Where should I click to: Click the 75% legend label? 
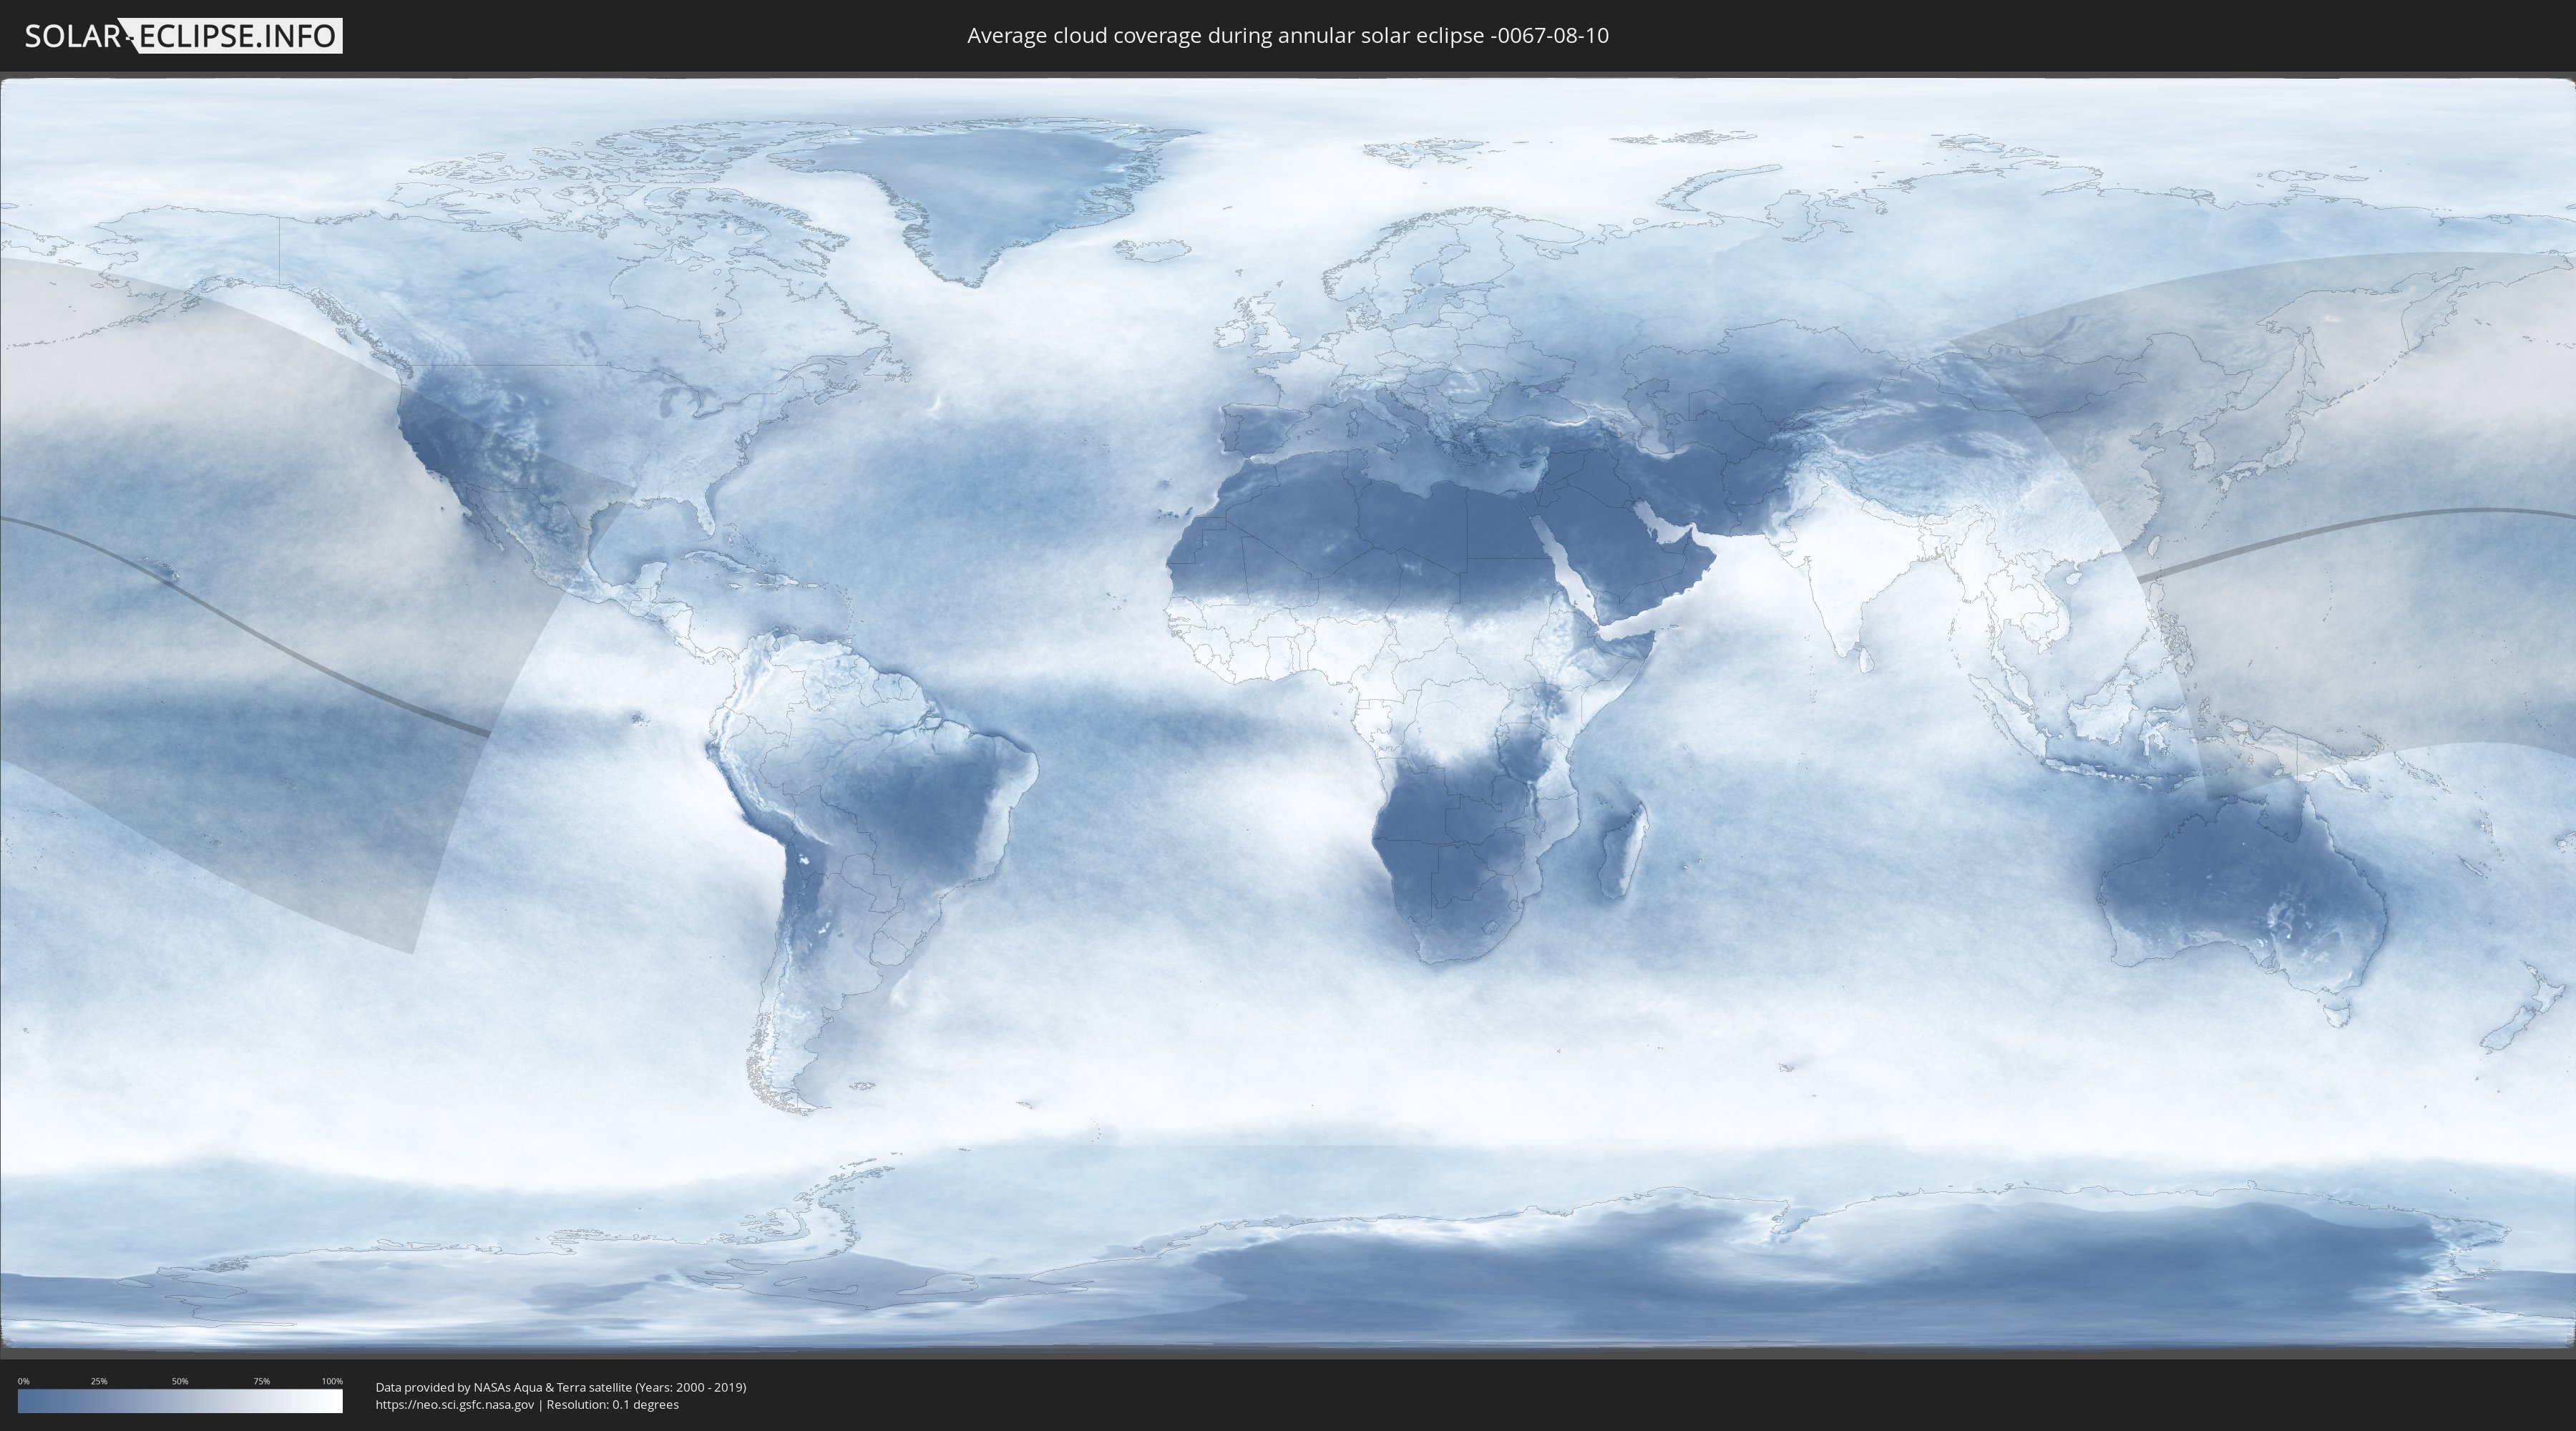tap(261, 1381)
